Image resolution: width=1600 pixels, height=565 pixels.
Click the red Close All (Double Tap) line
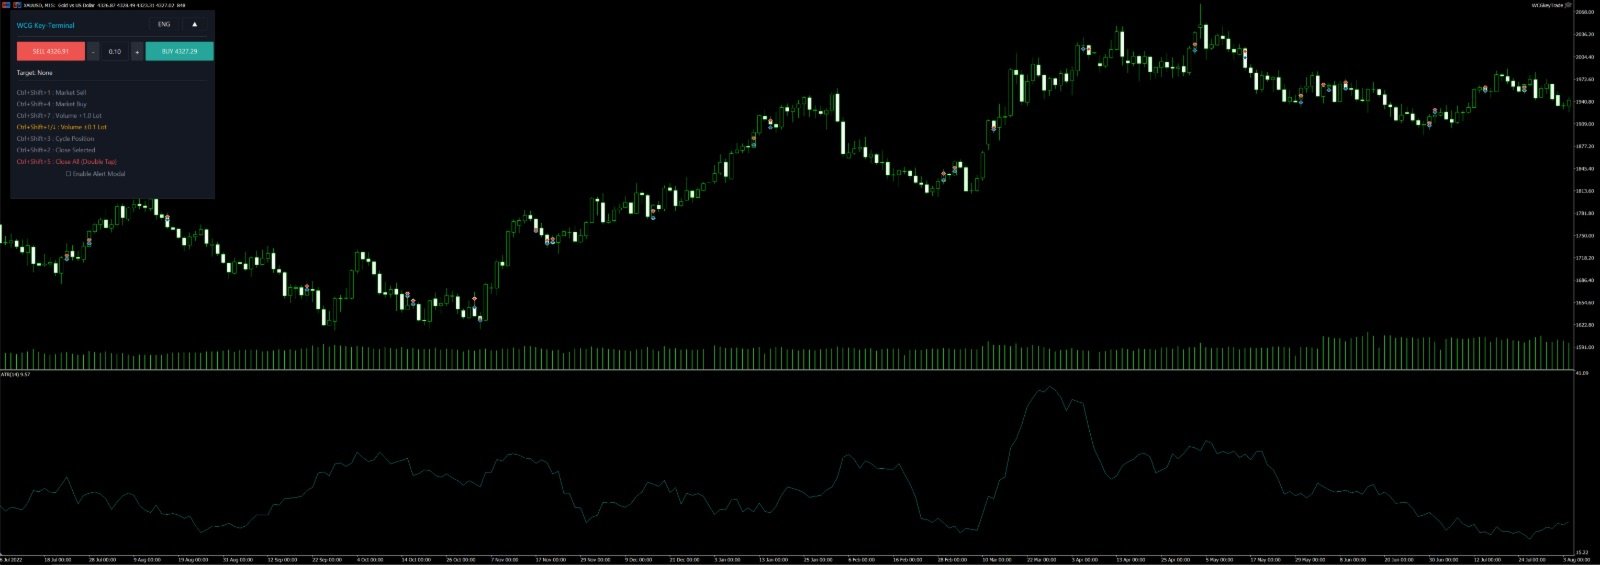click(66, 161)
